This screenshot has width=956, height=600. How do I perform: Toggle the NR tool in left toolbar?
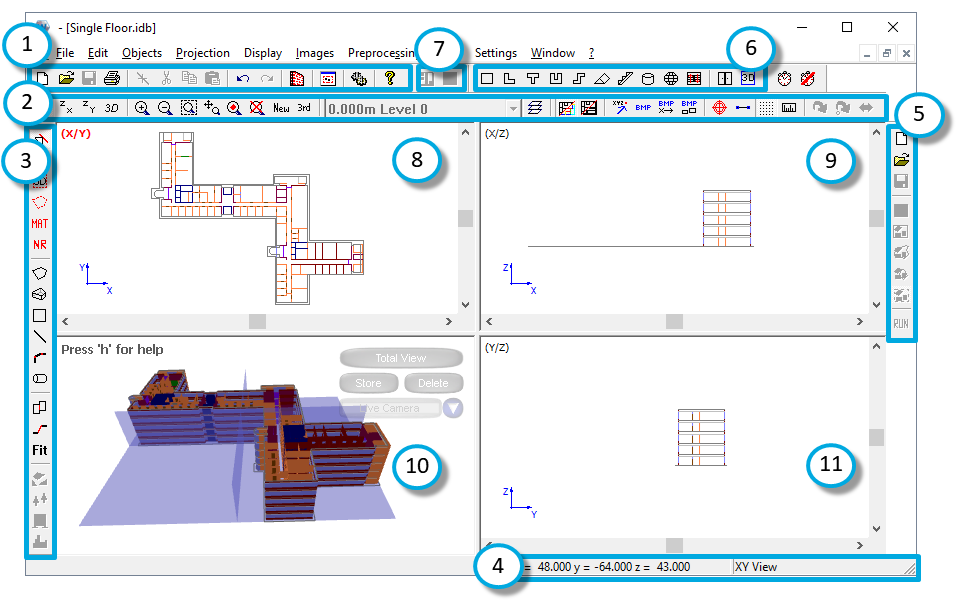coord(40,244)
